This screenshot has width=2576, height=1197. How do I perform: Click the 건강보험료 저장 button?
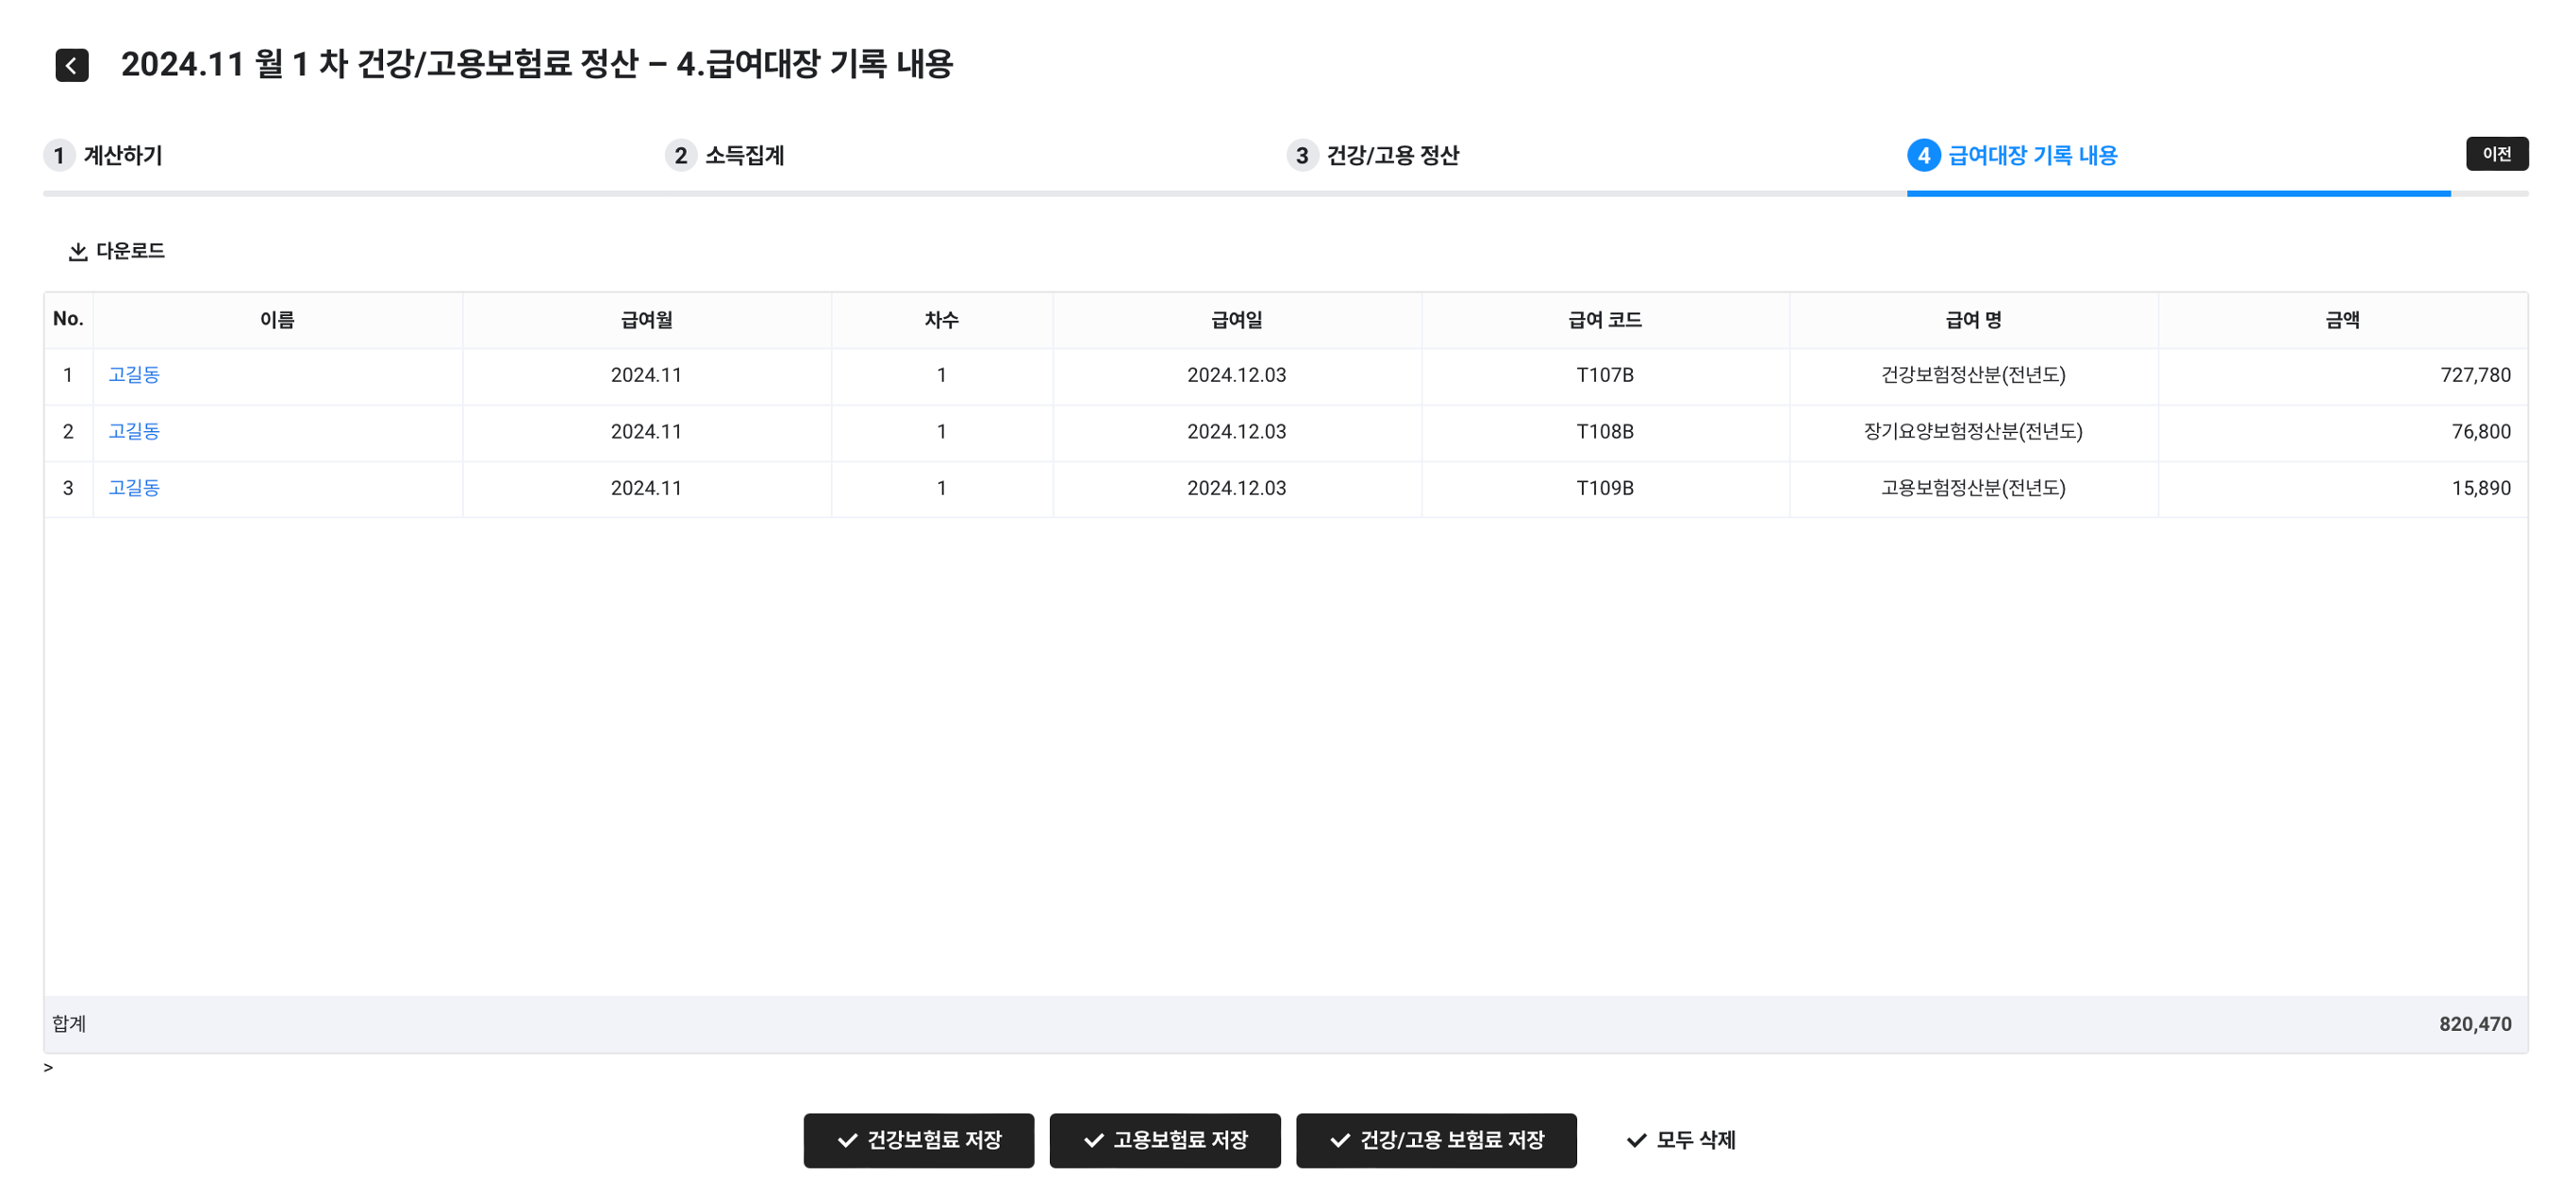pos(918,1140)
